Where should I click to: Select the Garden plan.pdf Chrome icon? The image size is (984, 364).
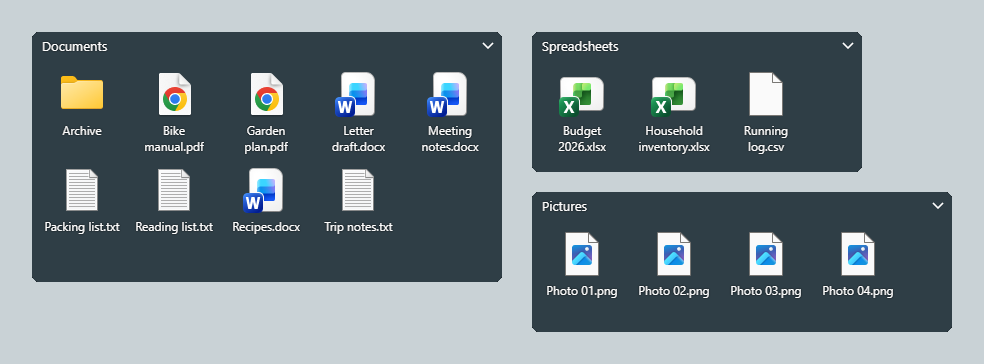pyautogui.click(x=267, y=94)
